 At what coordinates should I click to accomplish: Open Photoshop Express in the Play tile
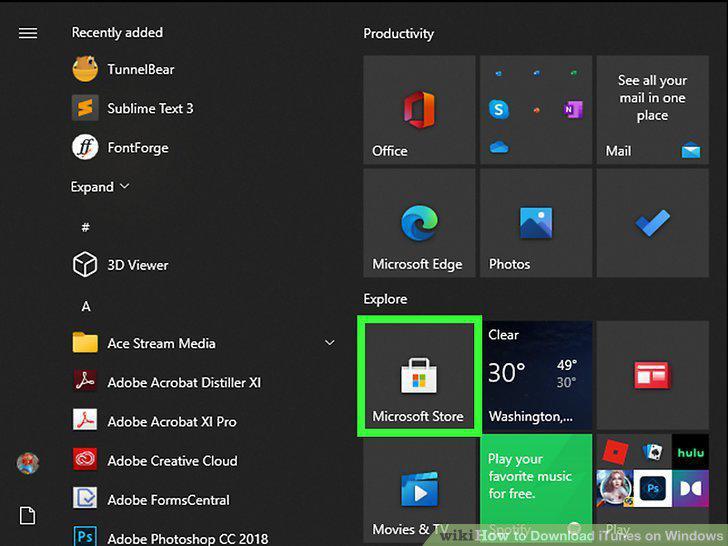point(652,488)
